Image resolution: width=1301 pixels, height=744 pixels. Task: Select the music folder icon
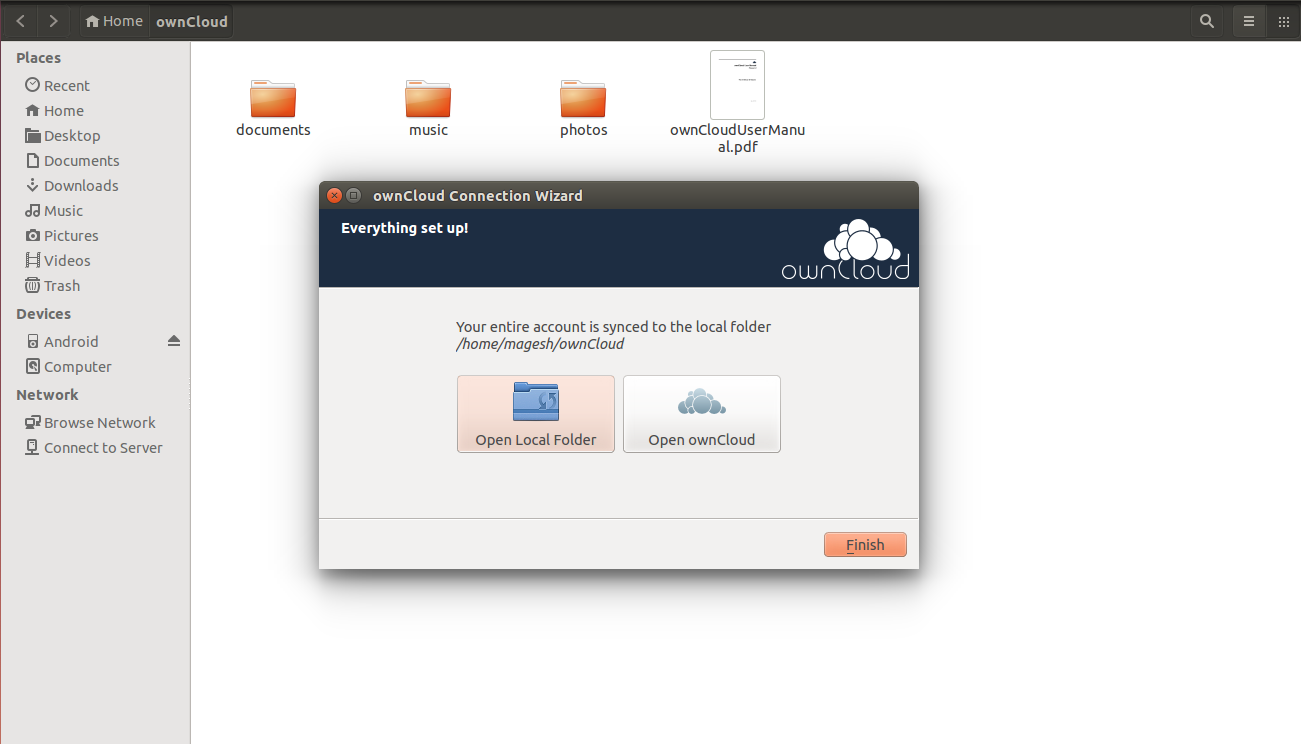[428, 99]
